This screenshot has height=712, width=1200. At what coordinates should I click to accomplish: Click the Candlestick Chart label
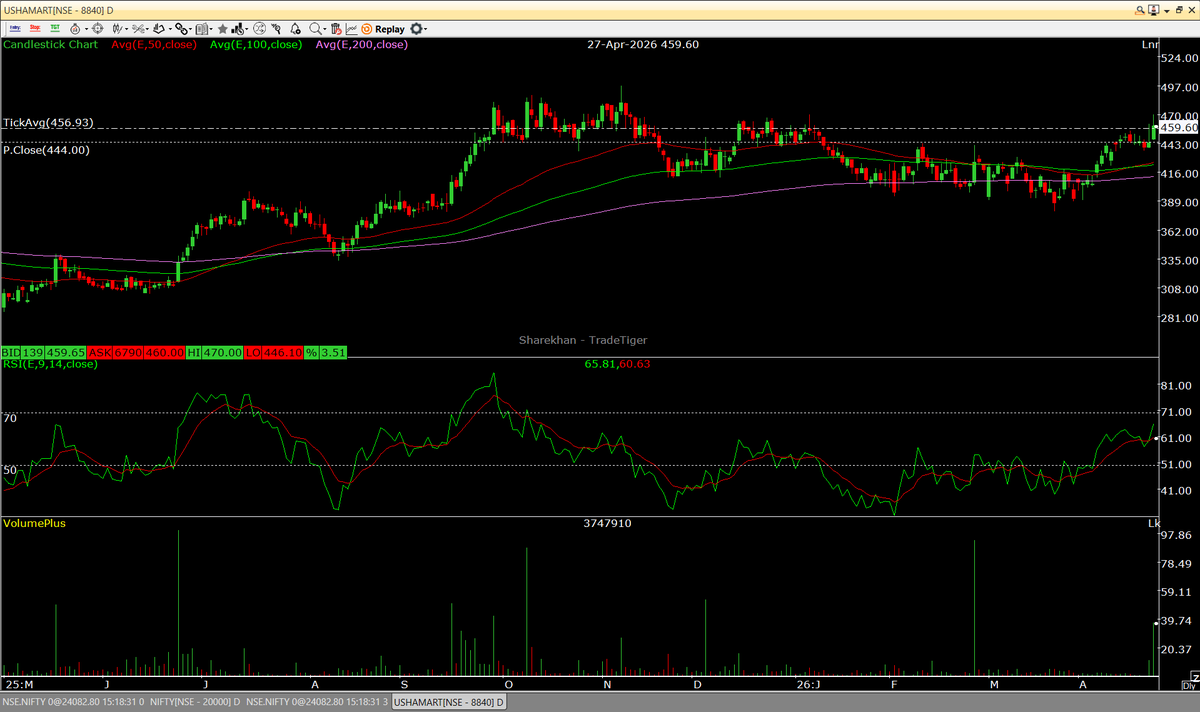[x=51, y=45]
